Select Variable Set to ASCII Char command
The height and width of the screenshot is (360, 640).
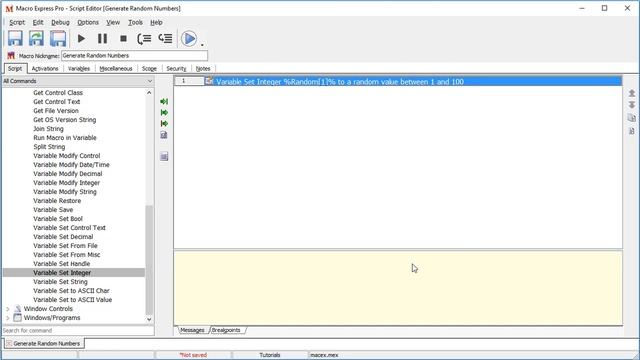[x=71, y=291]
